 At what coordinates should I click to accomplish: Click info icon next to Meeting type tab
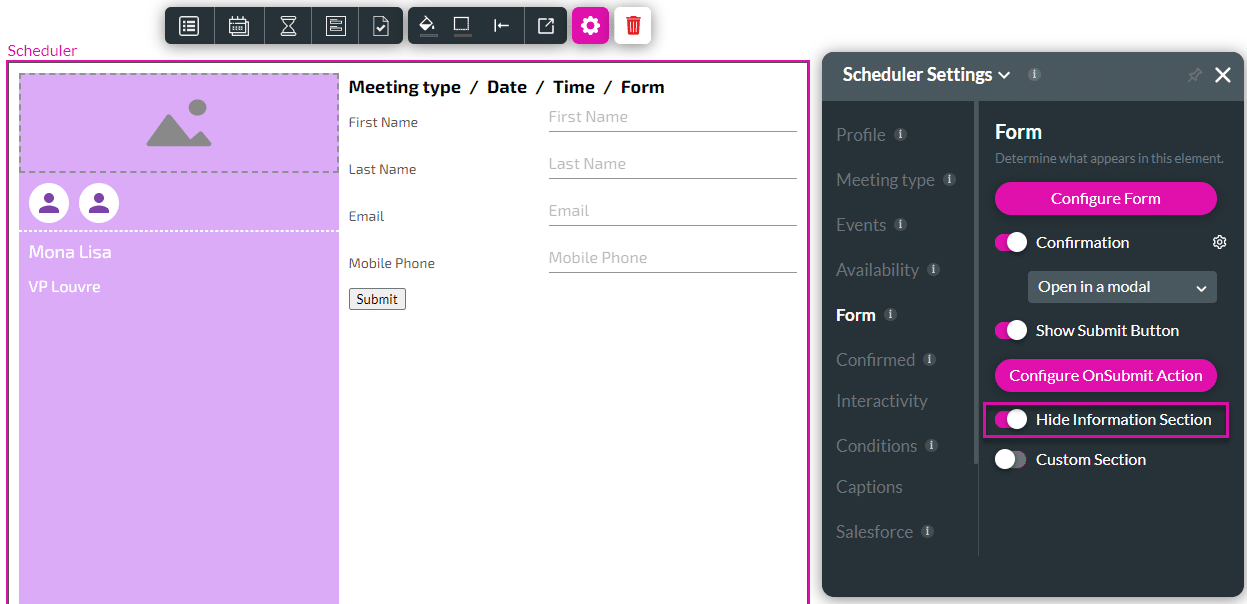(949, 179)
